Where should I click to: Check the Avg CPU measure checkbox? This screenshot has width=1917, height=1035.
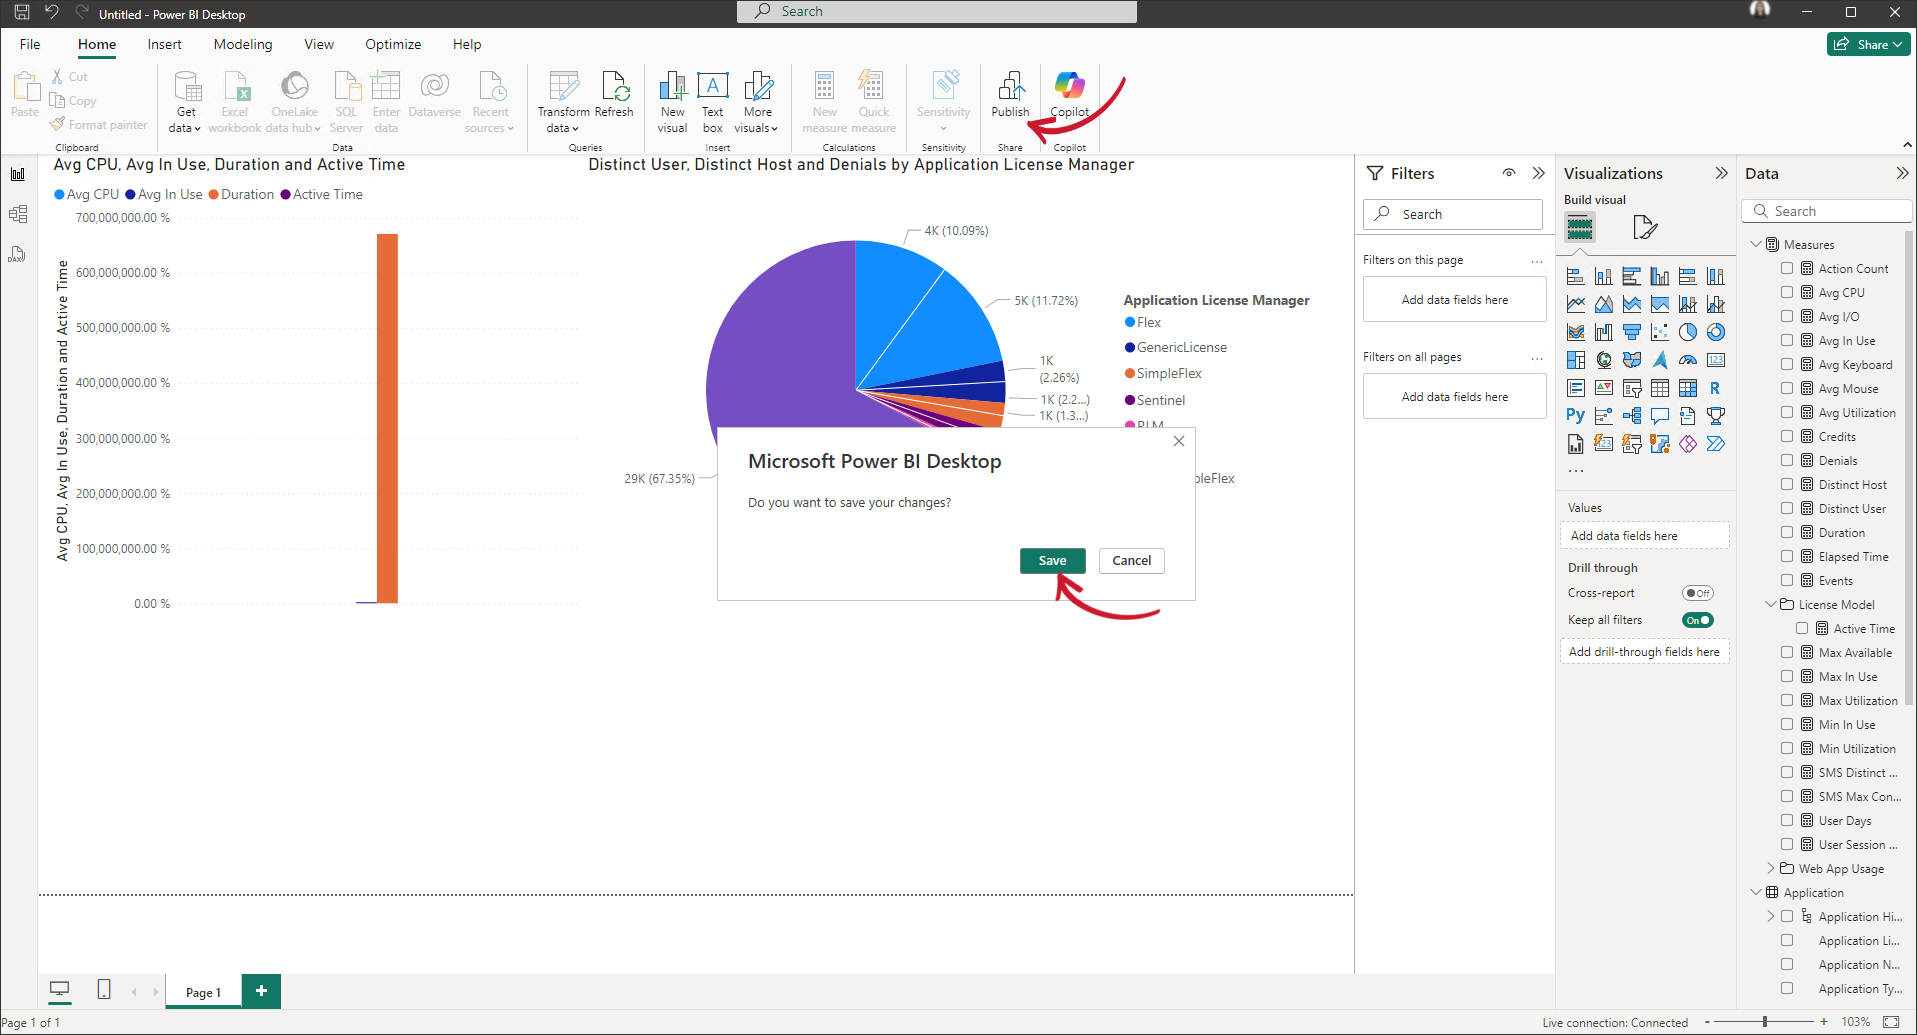click(x=1787, y=292)
